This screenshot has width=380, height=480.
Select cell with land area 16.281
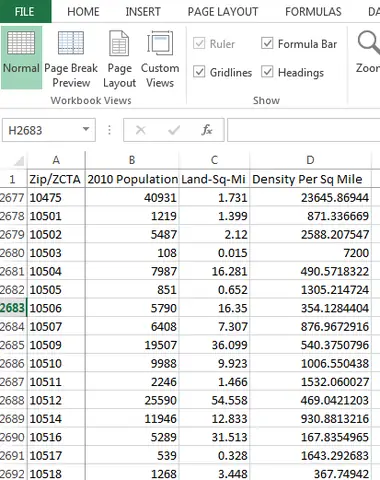pyautogui.click(x=214, y=271)
